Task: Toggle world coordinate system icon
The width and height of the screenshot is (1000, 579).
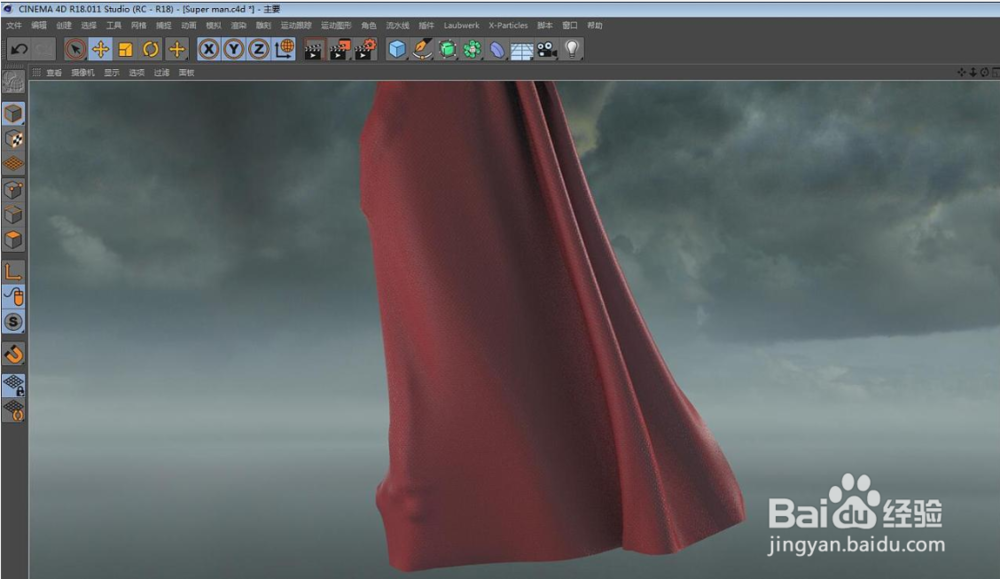Action: coord(284,49)
